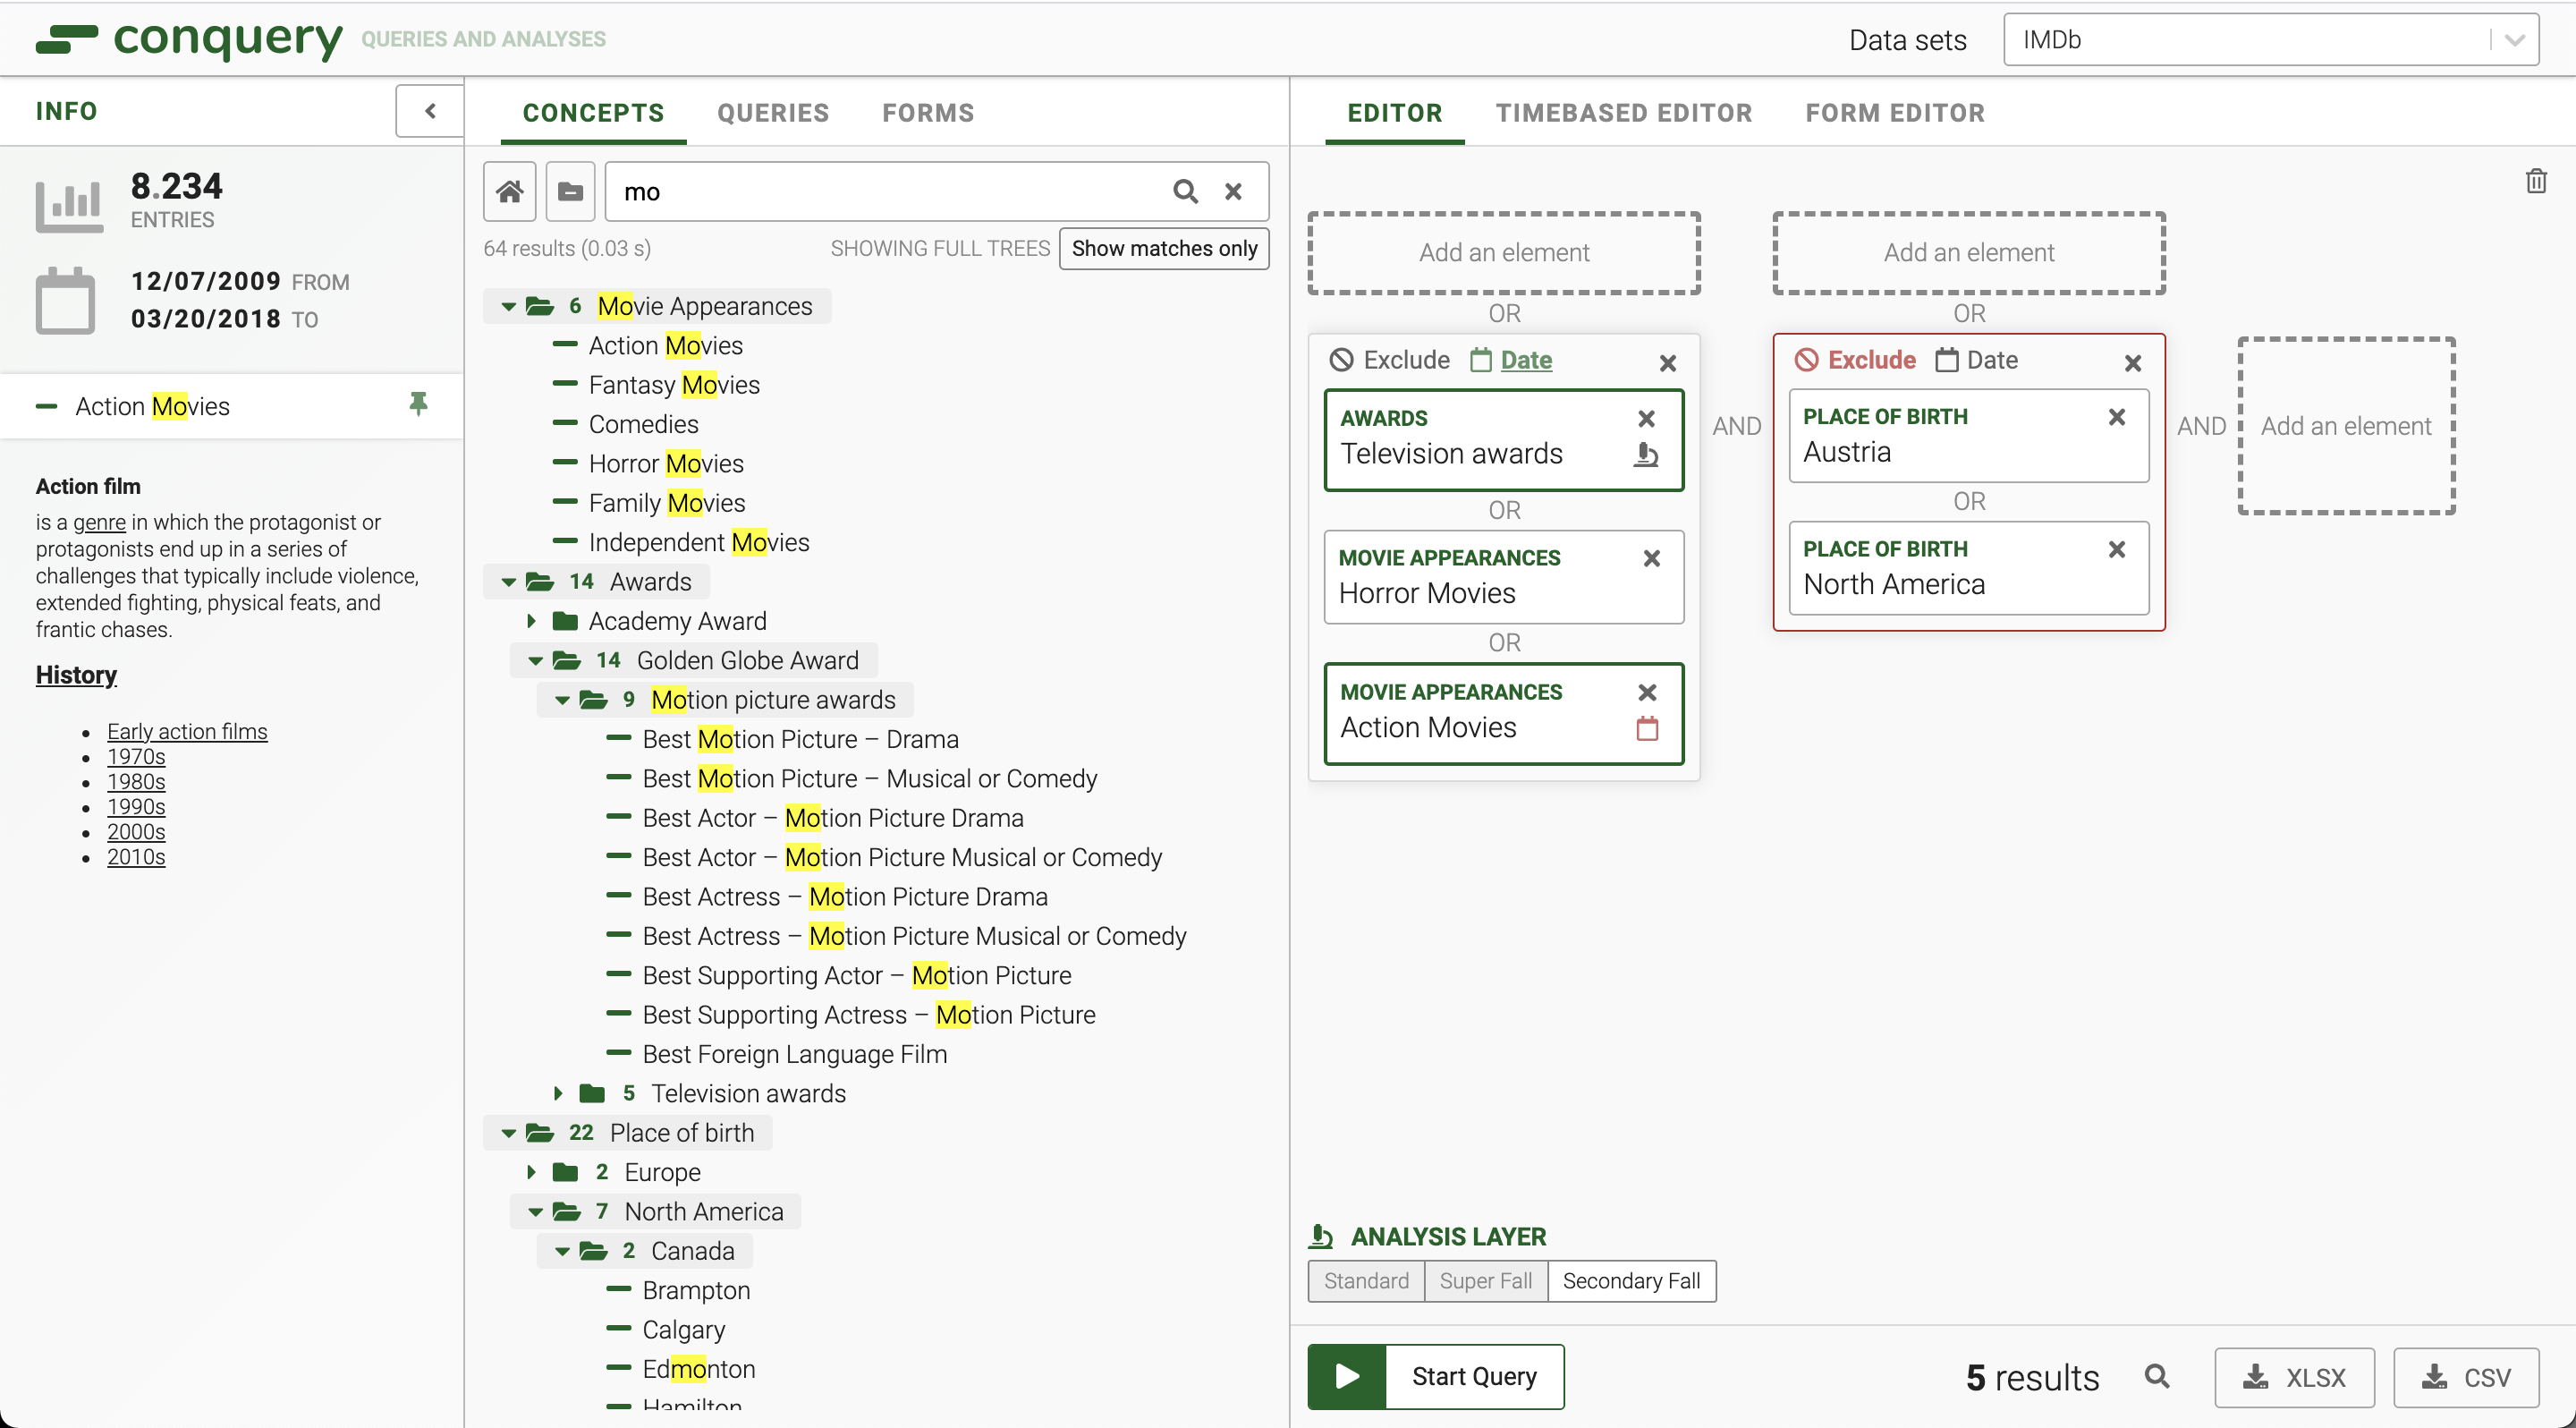Expand the Academy Award folder
The image size is (2576, 1428).
[532, 621]
